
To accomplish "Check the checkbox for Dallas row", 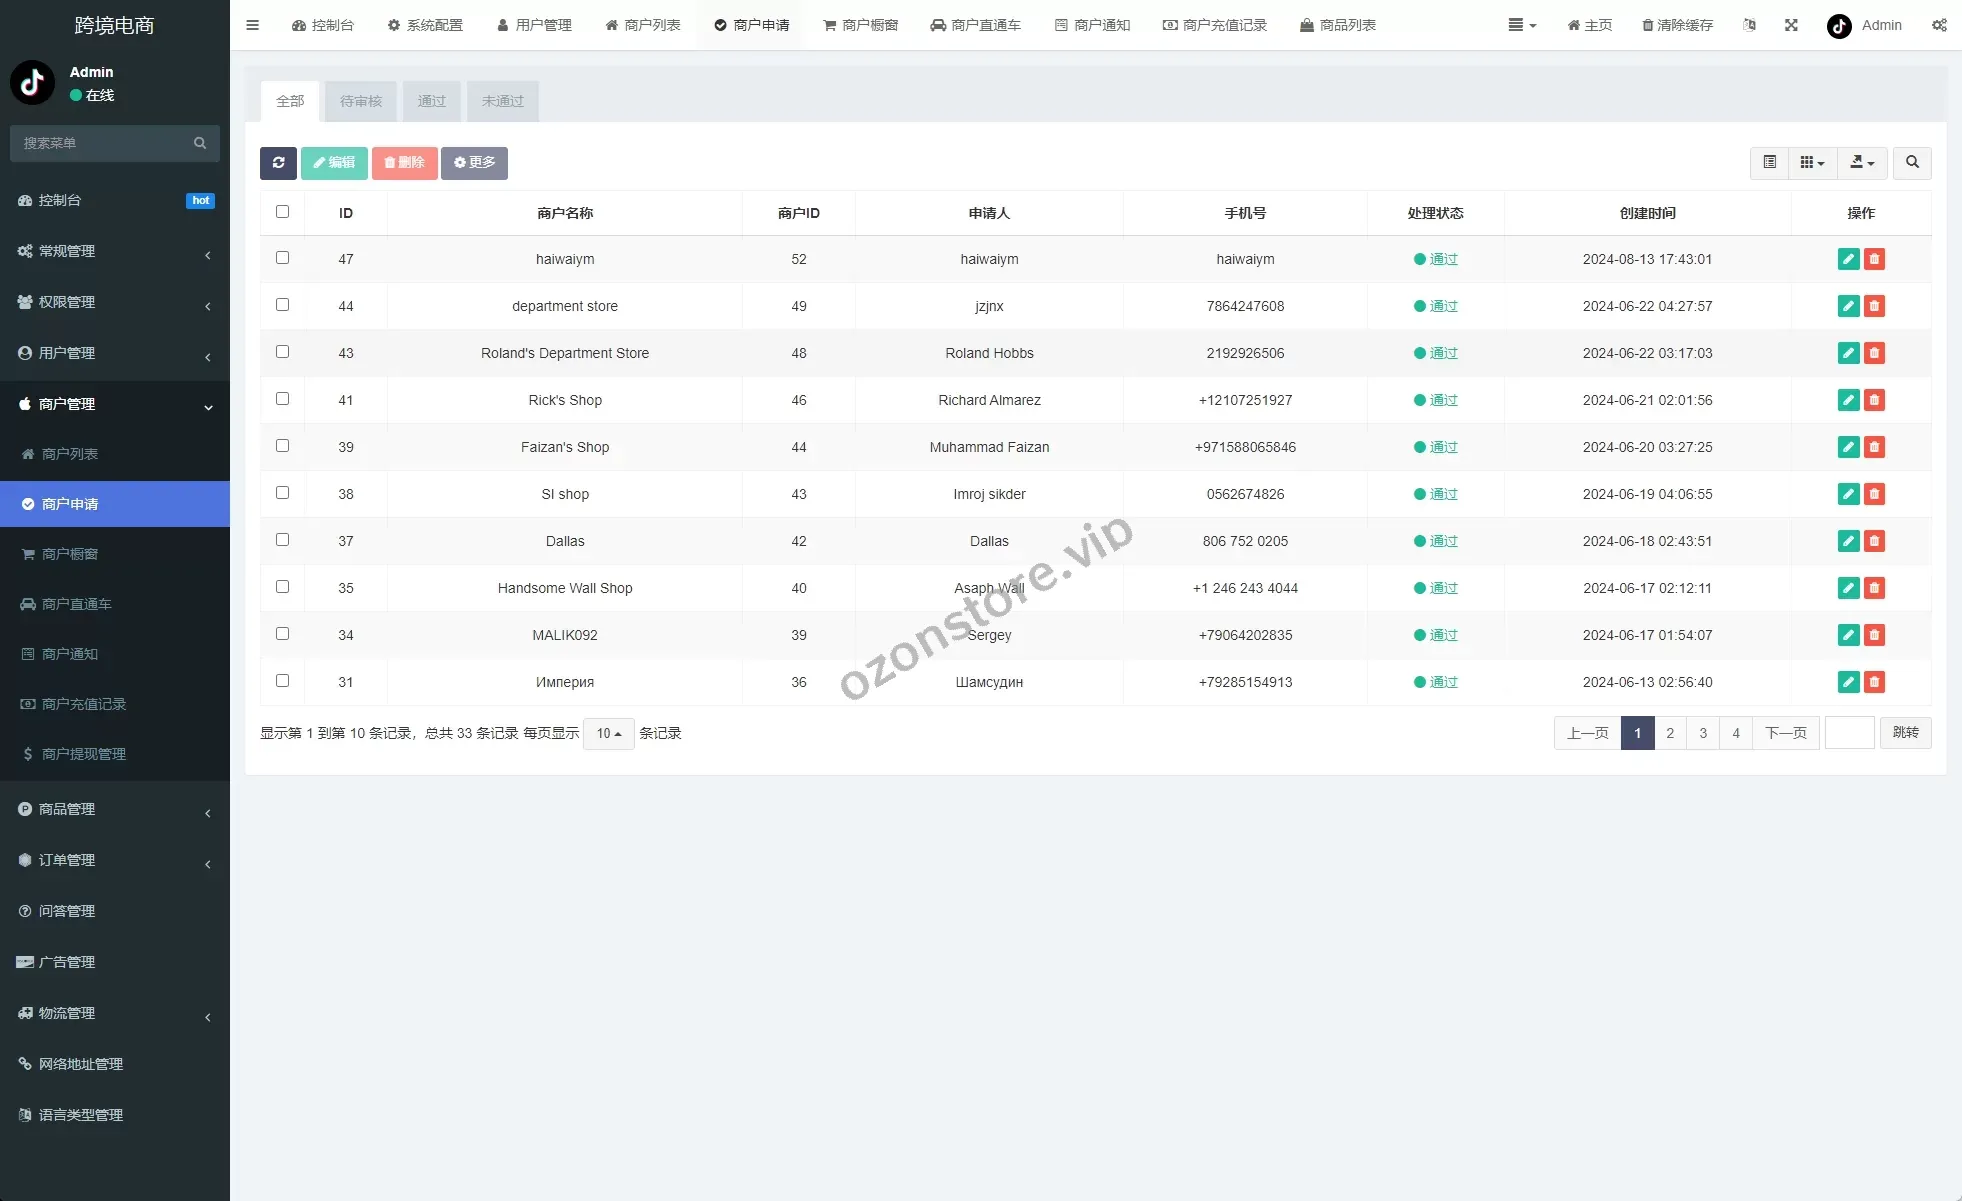I will tap(282, 540).
